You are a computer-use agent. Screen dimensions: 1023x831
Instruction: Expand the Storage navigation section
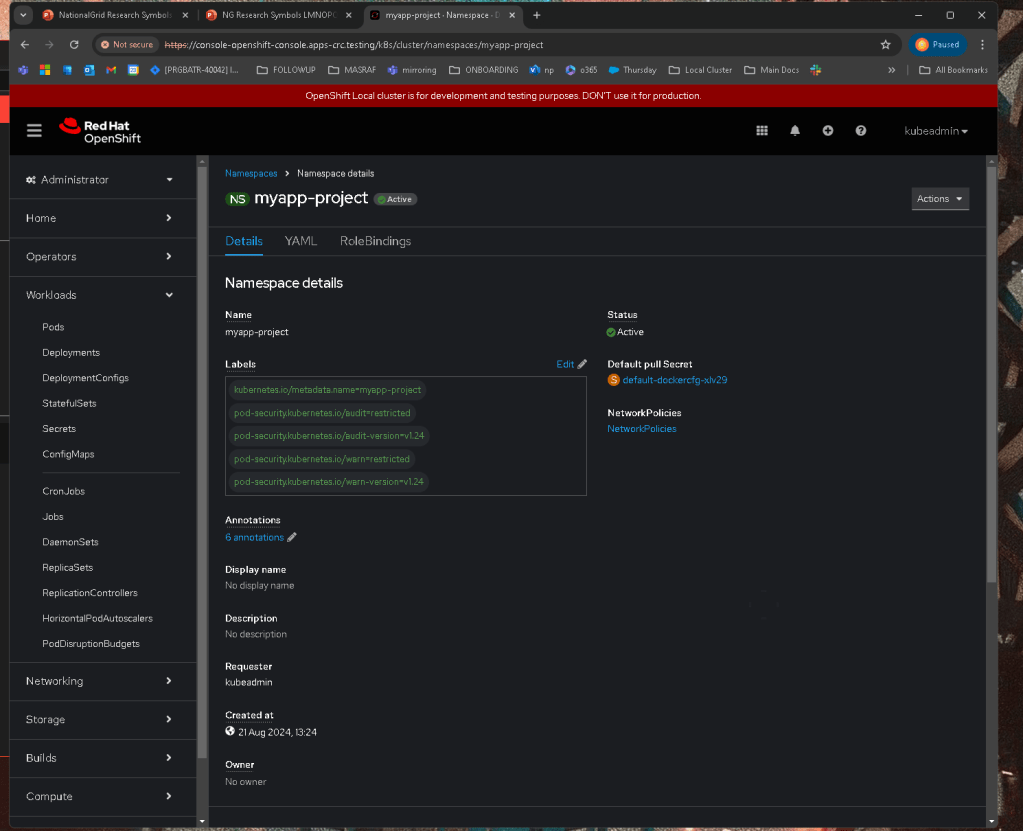[99, 719]
